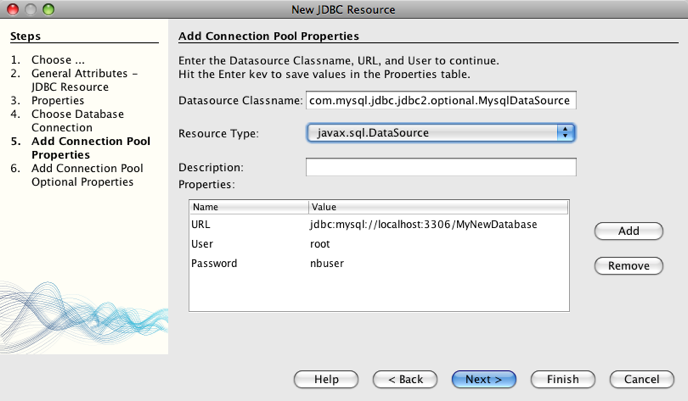Open Help for this wizard
The width and height of the screenshot is (688, 401).
click(326, 379)
